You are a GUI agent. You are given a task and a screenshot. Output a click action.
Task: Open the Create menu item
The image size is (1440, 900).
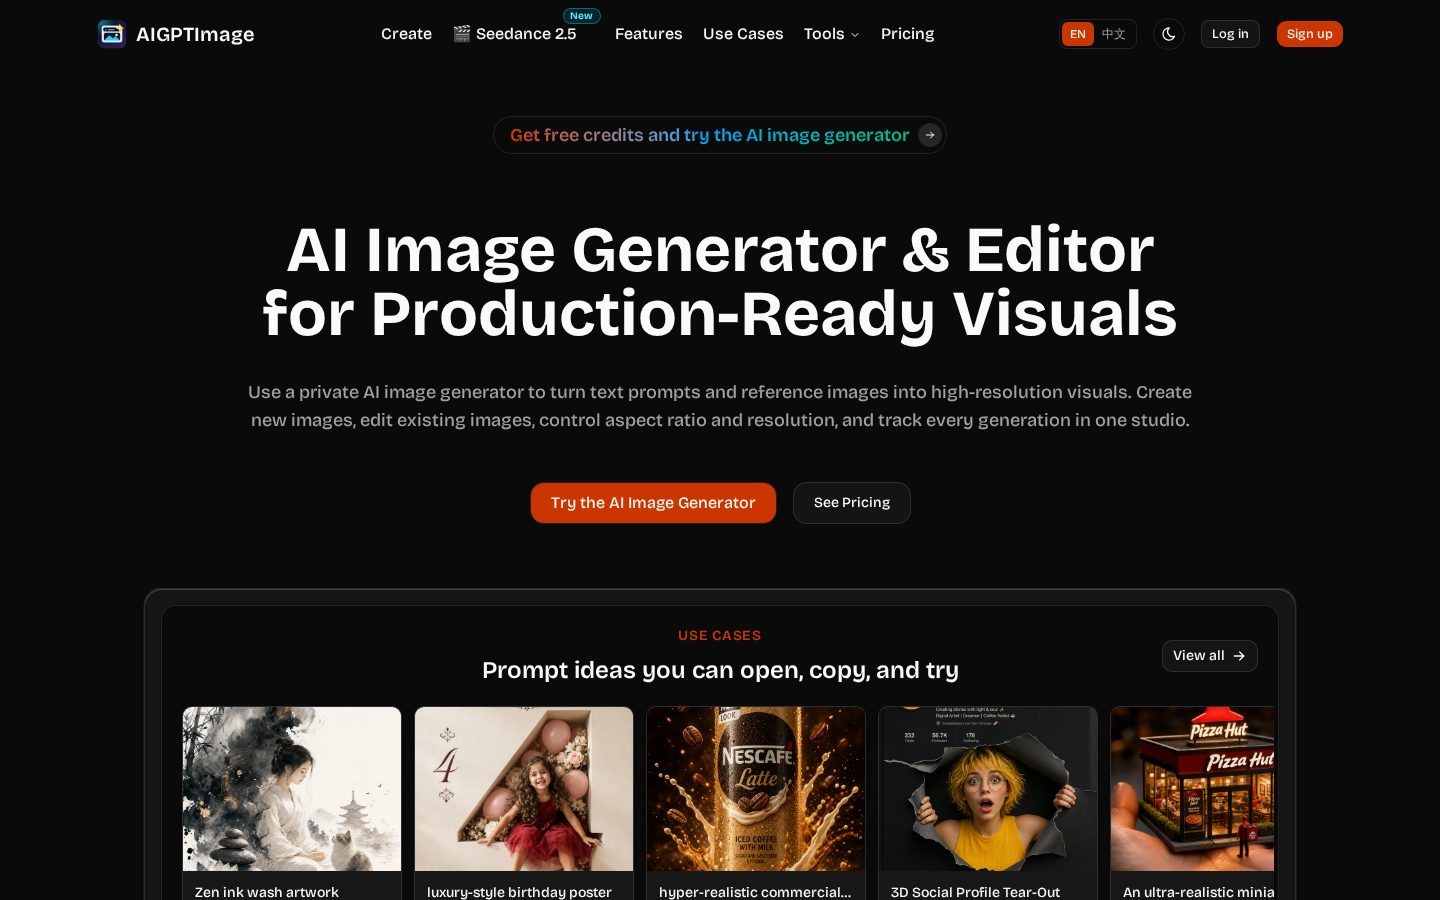[x=406, y=34]
